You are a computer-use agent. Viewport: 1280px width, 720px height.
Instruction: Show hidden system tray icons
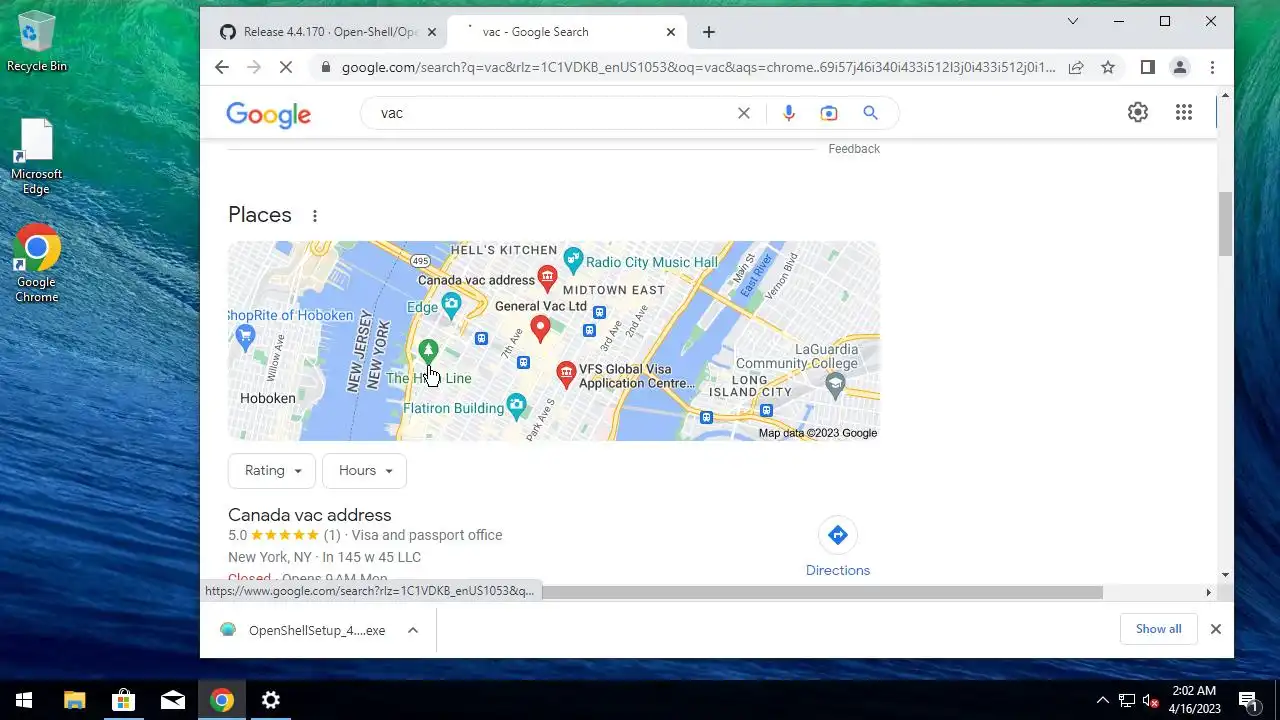click(x=1103, y=700)
